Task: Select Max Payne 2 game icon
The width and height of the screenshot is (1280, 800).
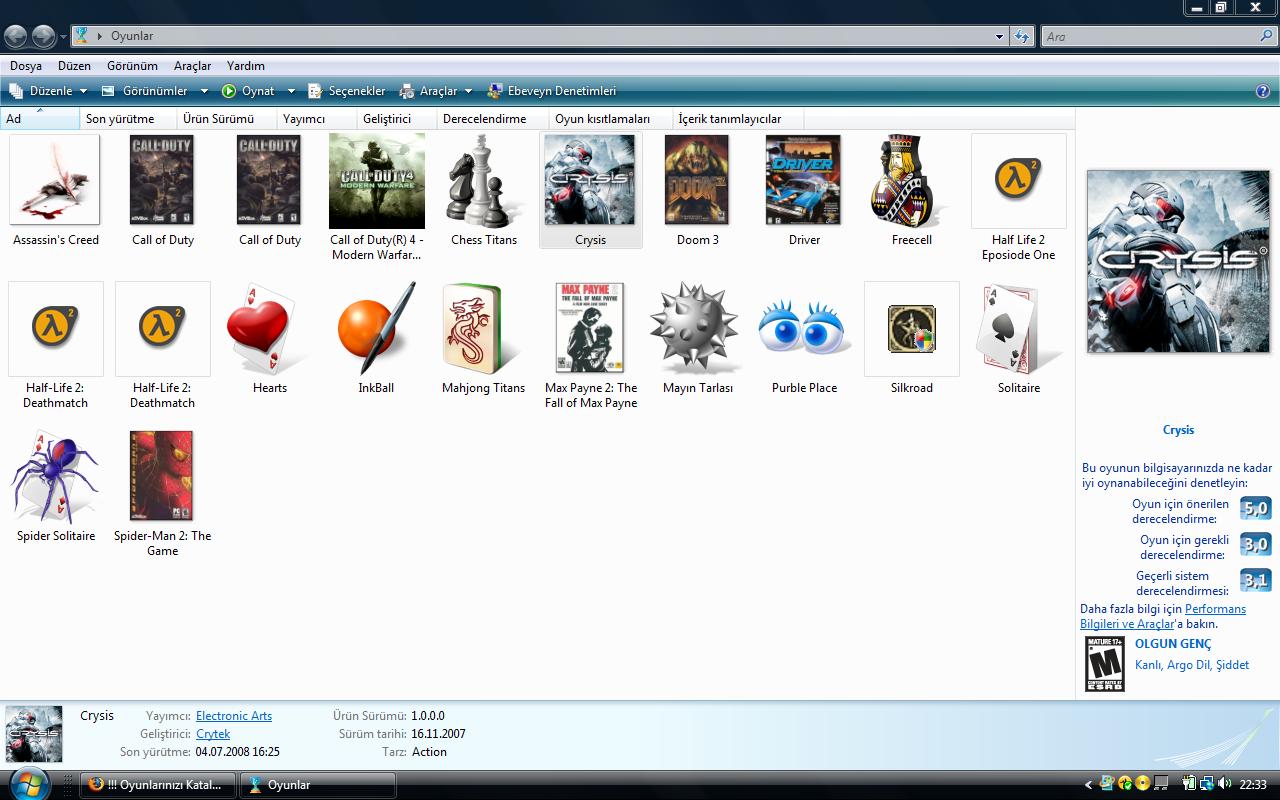Action: [x=590, y=328]
